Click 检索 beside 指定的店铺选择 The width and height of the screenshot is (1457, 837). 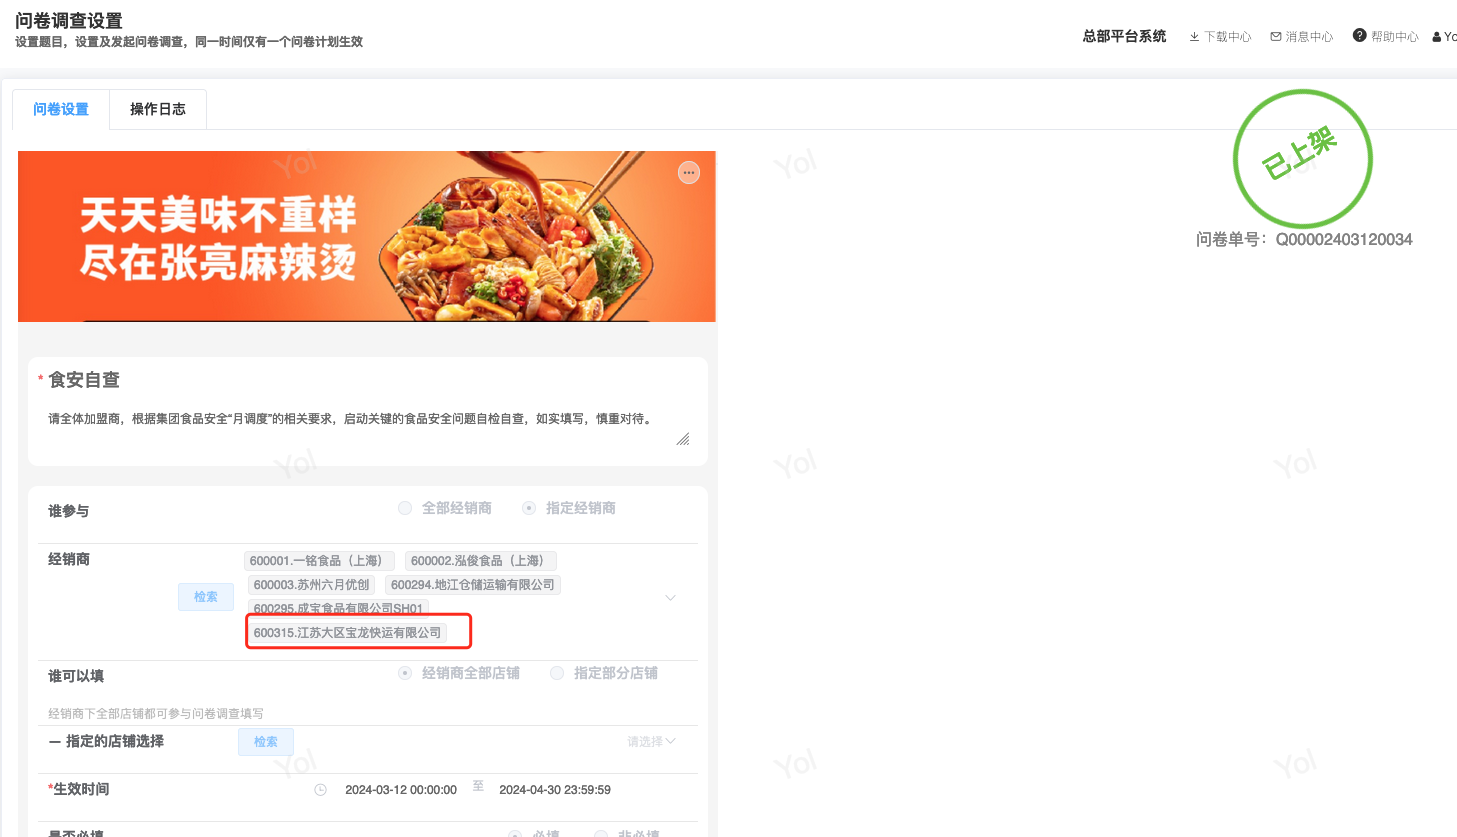266,742
